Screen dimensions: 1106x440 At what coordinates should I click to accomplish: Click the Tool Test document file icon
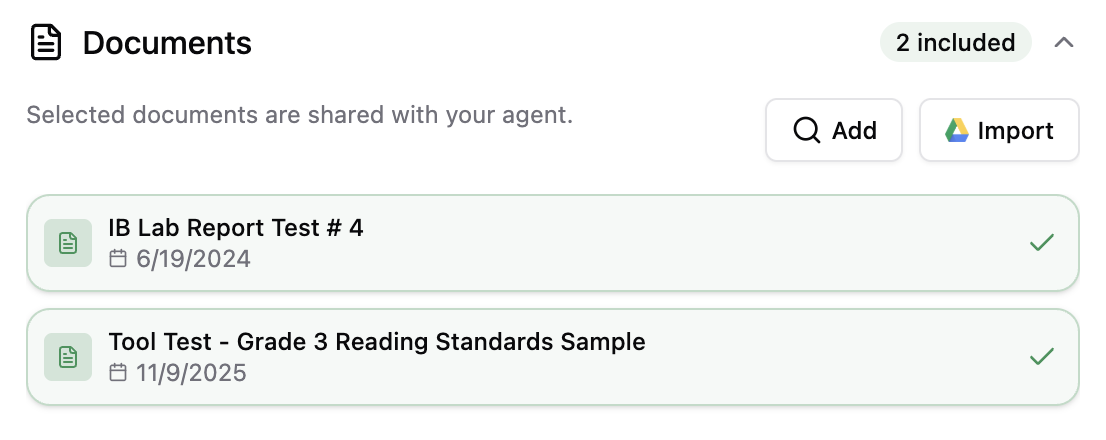click(68, 357)
